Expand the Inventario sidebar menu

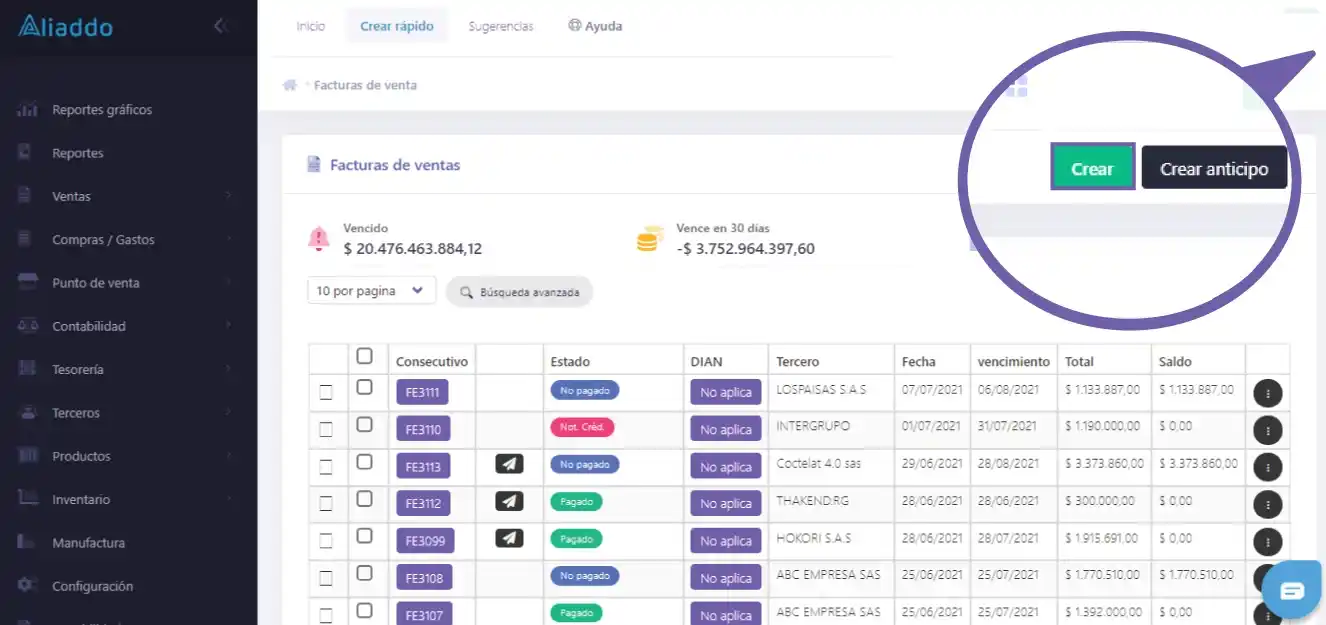pyautogui.click(x=229, y=499)
